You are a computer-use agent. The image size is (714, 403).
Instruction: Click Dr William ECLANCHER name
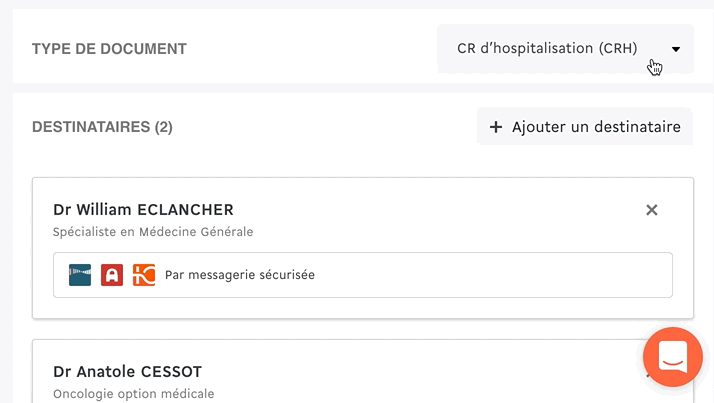(x=143, y=210)
